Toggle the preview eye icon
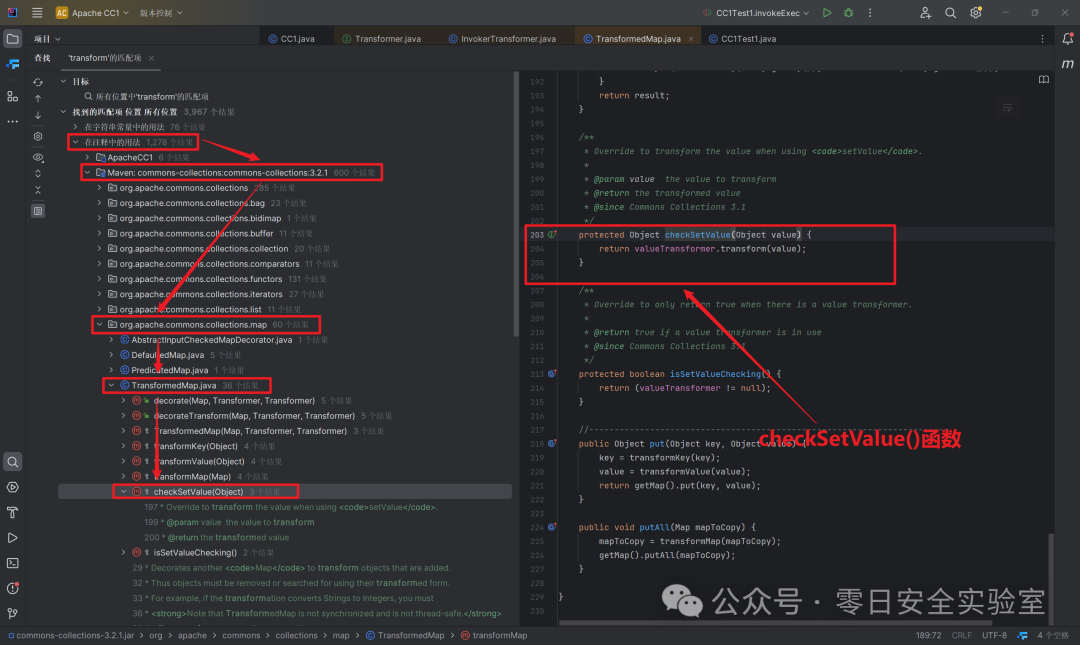Viewport: 1080px width, 645px height. click(38, 157)
